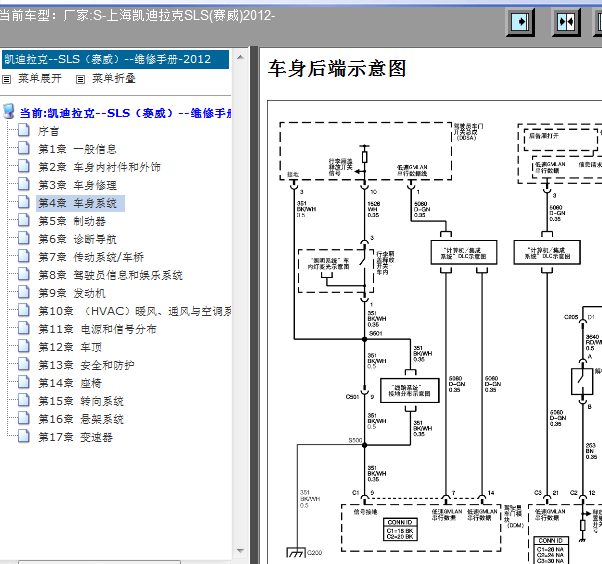The height and width of the screenshot is (564, 602).
Task: Click the vehicle label 当前车型：厂家:S-上海凯迪拉克SLS
Action: pyautogui.click(x=137, y=16)
